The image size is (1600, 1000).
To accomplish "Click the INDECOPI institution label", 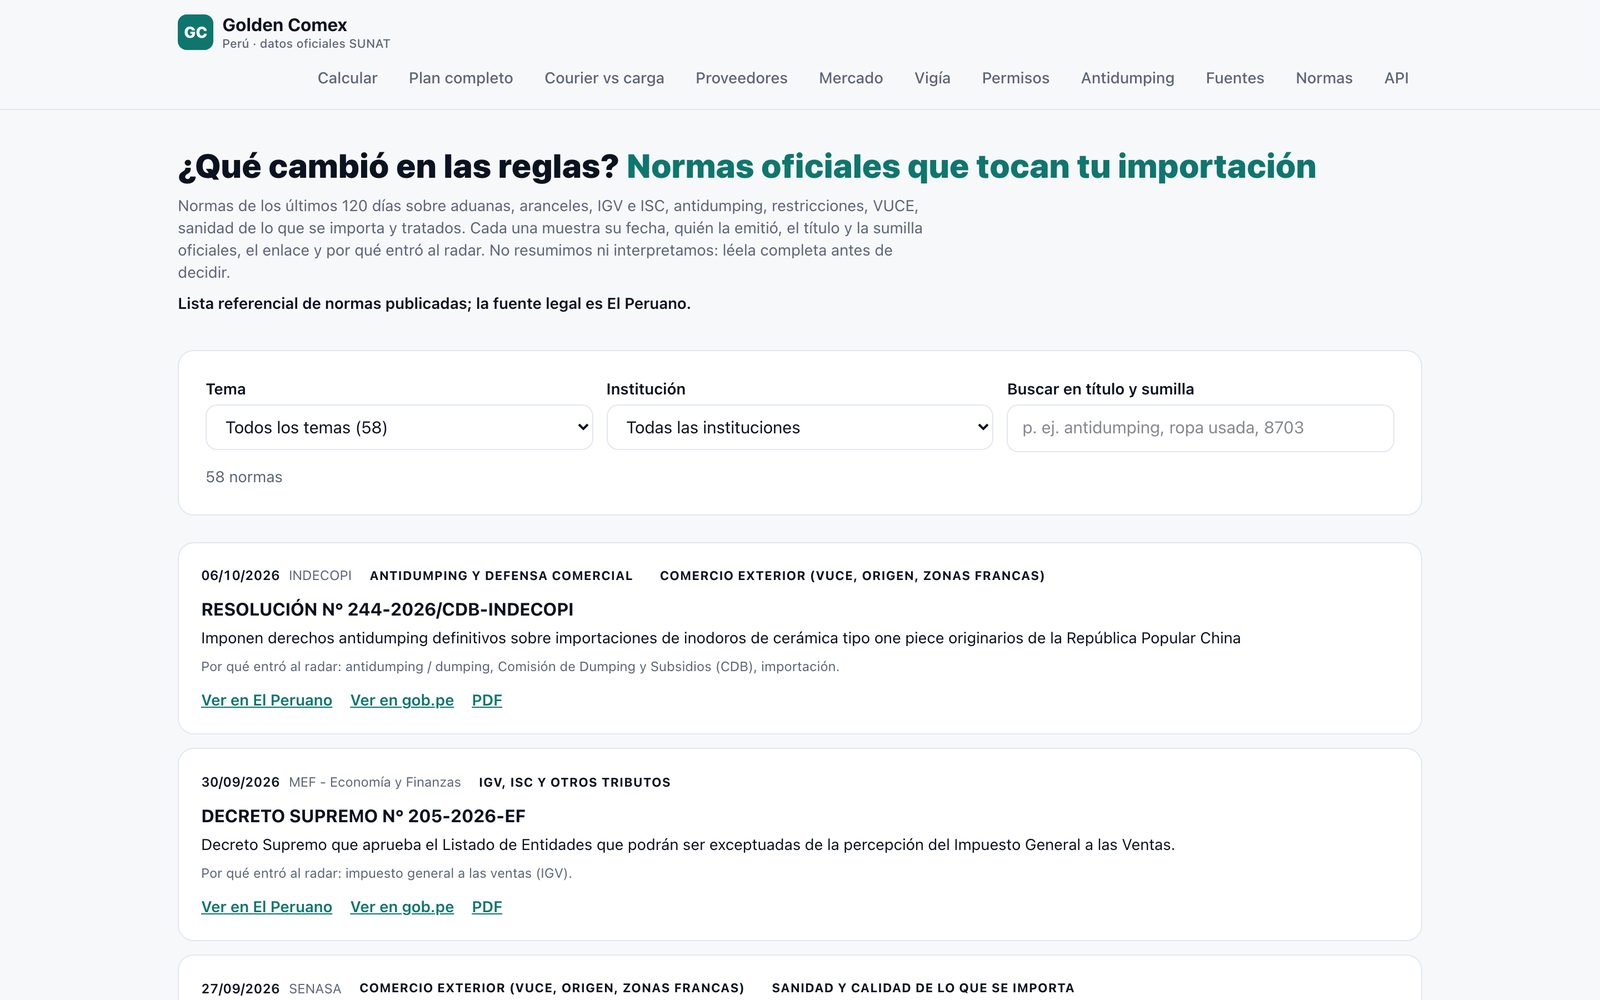I will 320,576.
